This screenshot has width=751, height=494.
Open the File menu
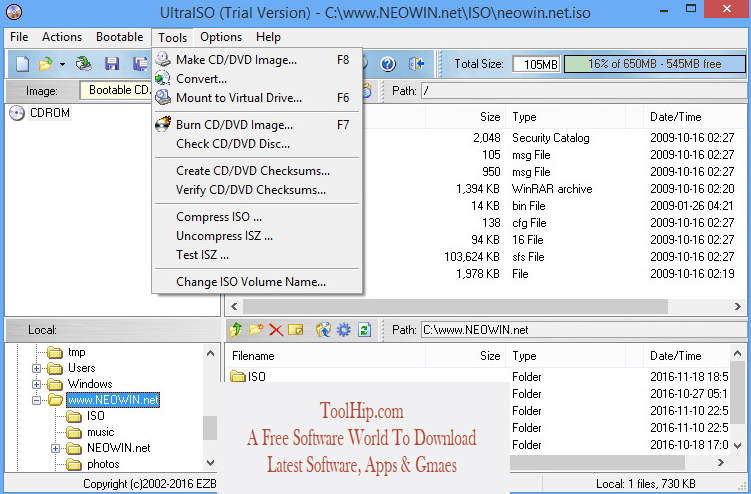coord(19,37)
